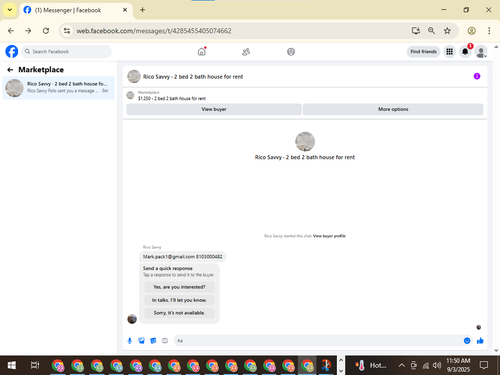This screenshot has width=500, height=375.
Task: Click the purple conversation info icon
Action: 477,76
